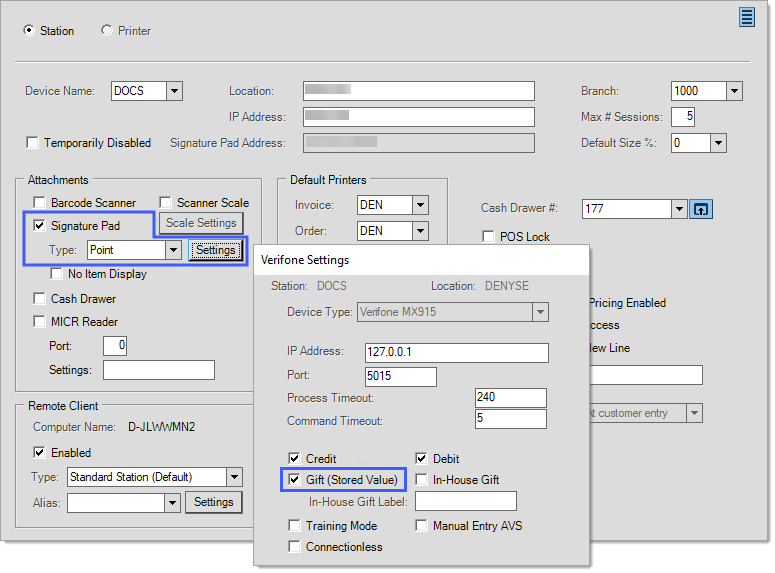Click the cash drawer open icon button

[x=700, y=209]
